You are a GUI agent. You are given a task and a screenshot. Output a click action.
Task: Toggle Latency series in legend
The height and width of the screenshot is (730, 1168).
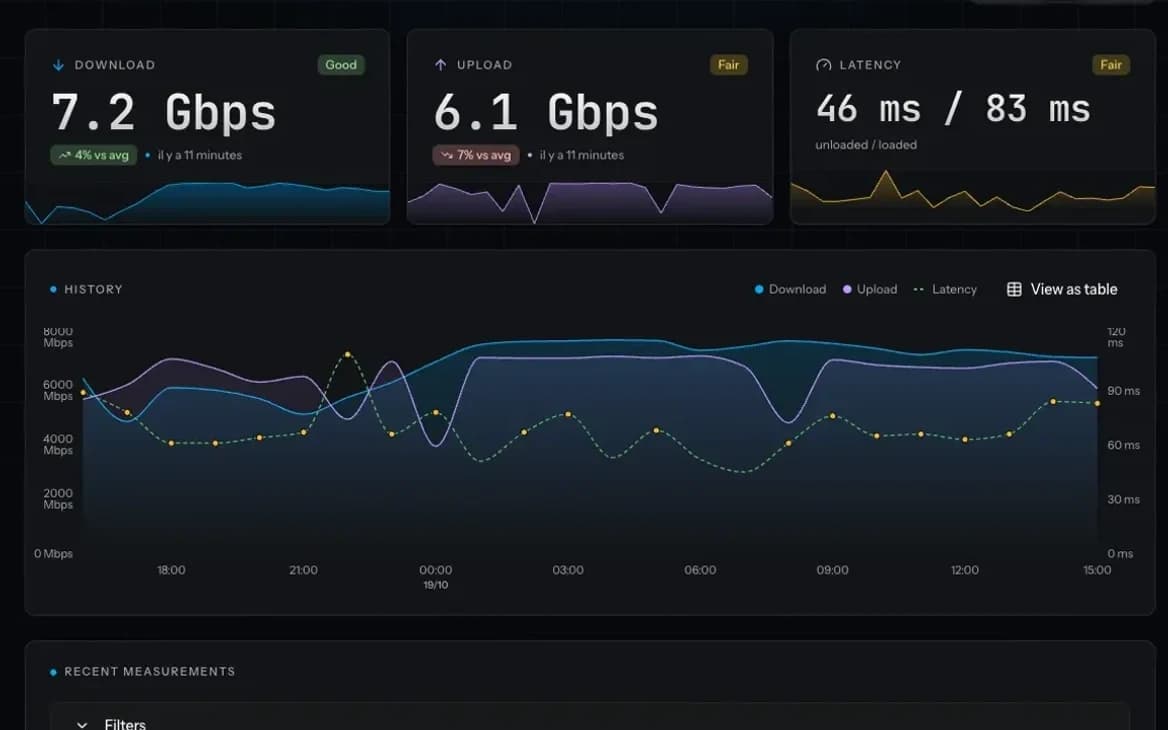(945, 289)
